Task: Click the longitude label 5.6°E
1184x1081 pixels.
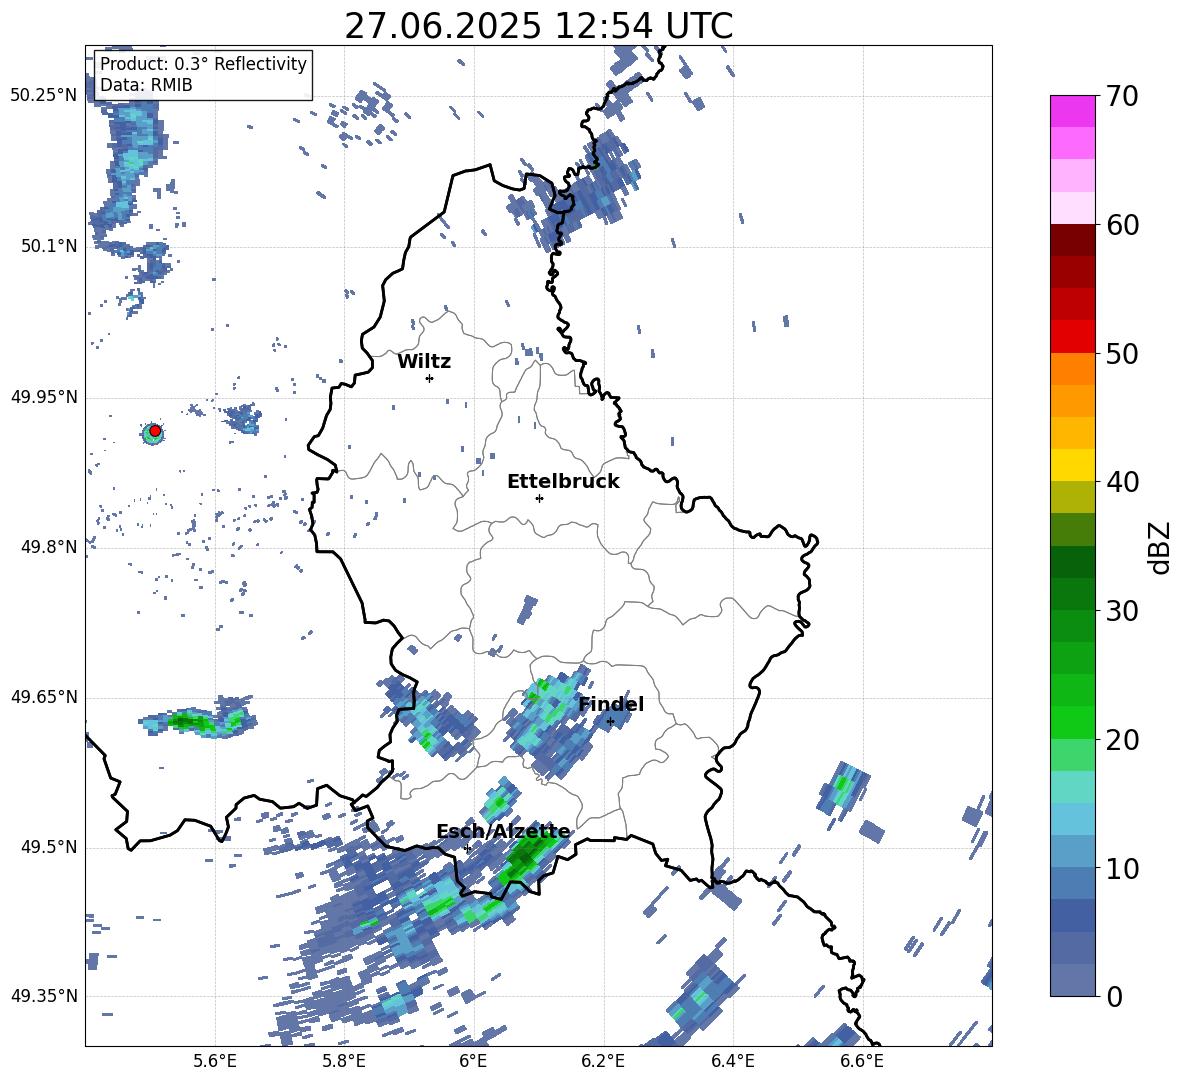Action: (215, 1061)
